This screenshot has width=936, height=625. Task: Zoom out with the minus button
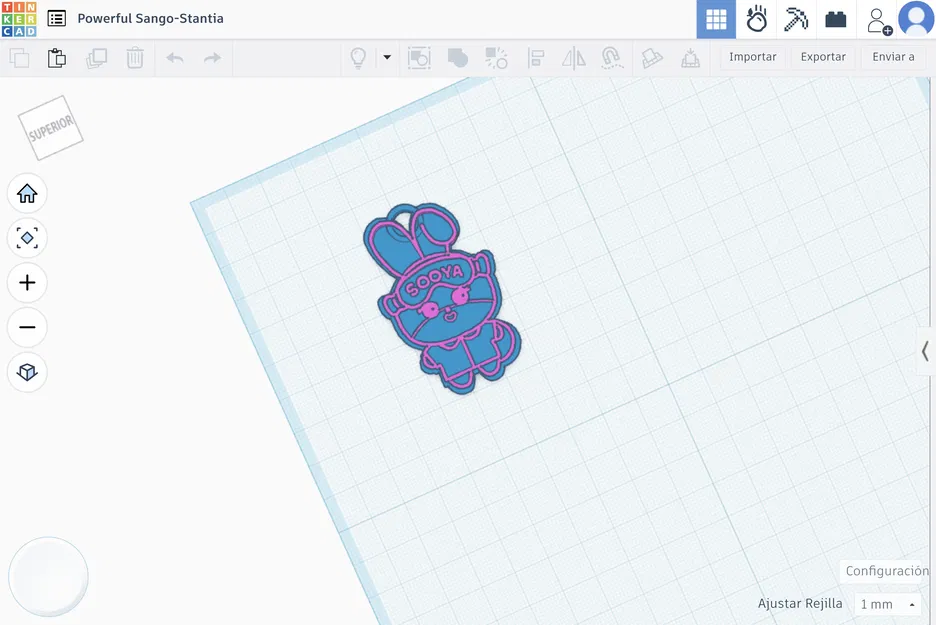click(x=27, y=327)
